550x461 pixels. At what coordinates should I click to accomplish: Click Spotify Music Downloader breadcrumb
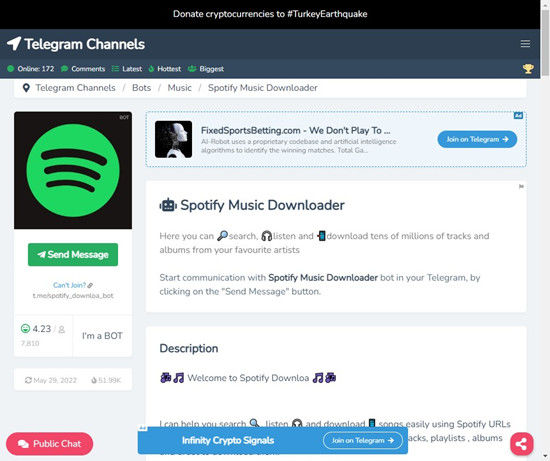[x=263, y=88]
